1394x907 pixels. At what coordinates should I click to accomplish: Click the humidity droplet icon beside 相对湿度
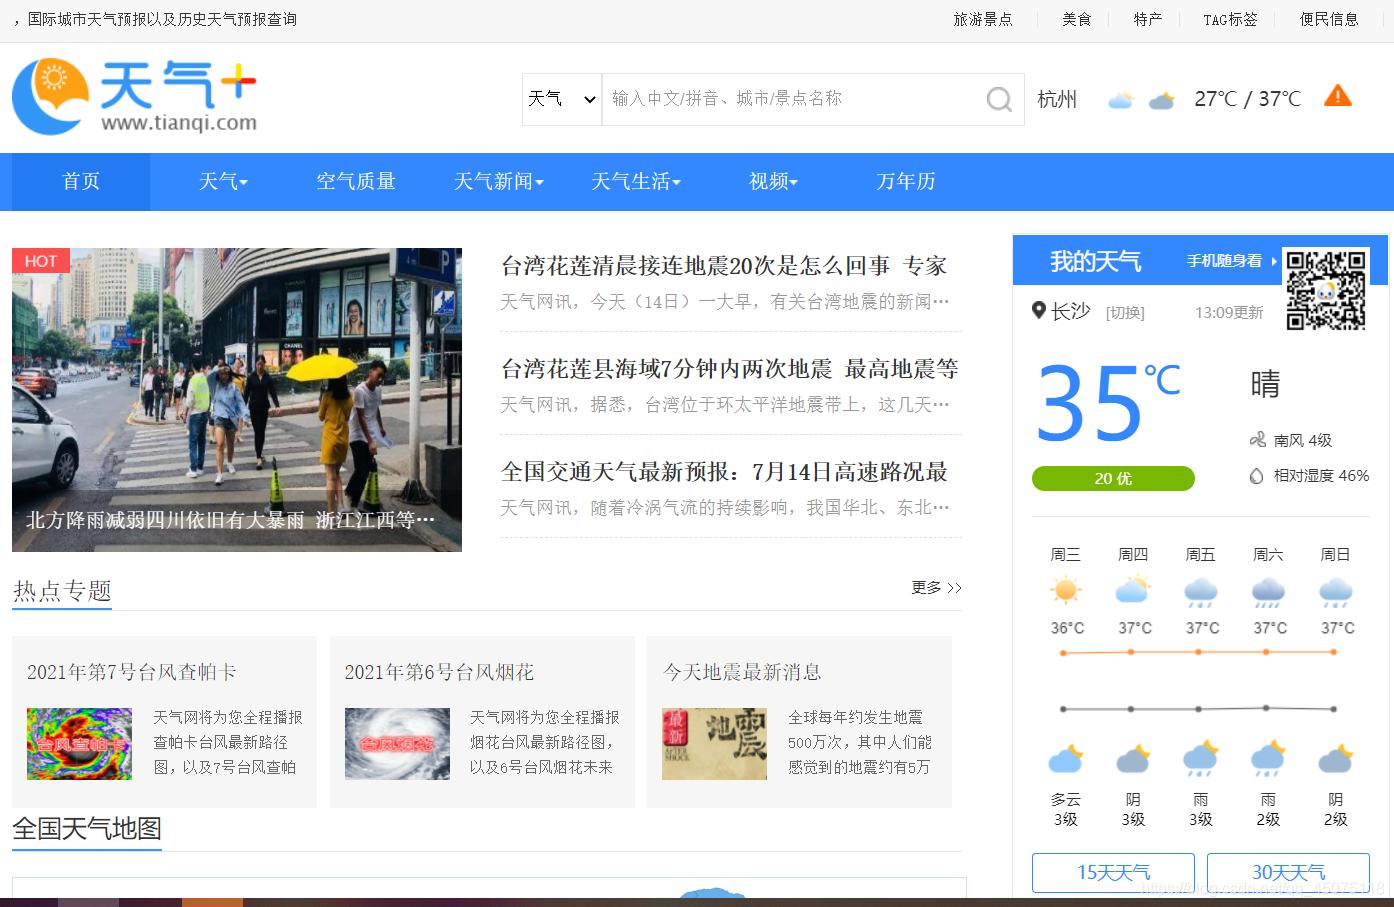(1256, 476)
